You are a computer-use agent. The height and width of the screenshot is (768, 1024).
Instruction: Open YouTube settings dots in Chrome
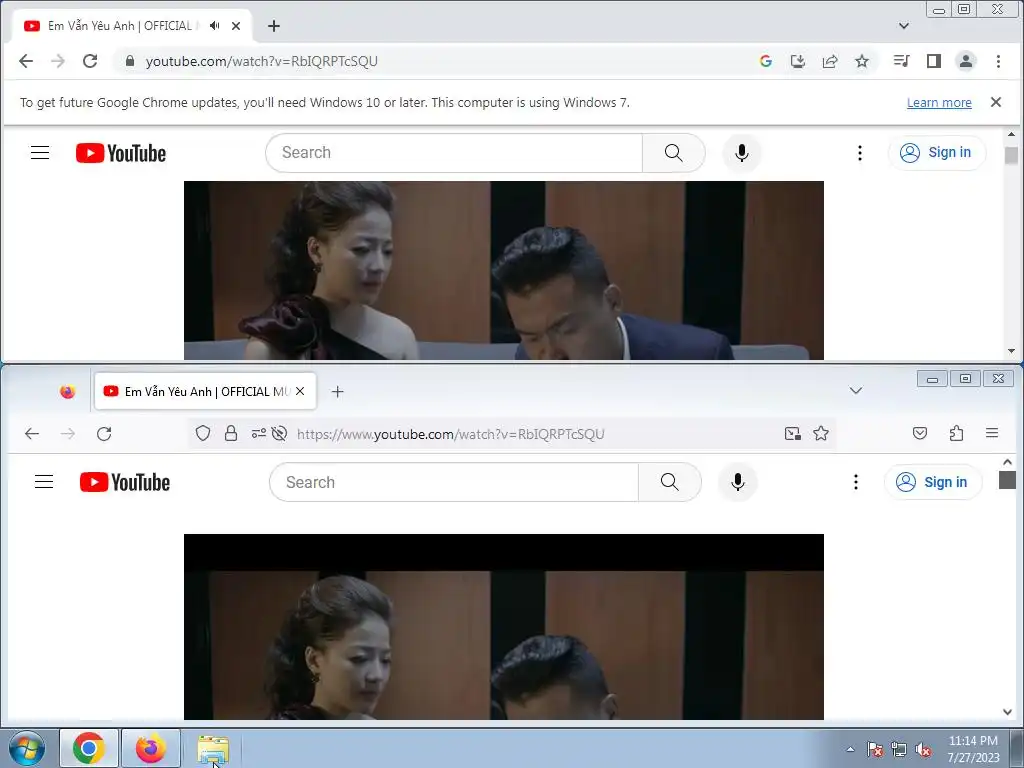(x=859, y=153)
